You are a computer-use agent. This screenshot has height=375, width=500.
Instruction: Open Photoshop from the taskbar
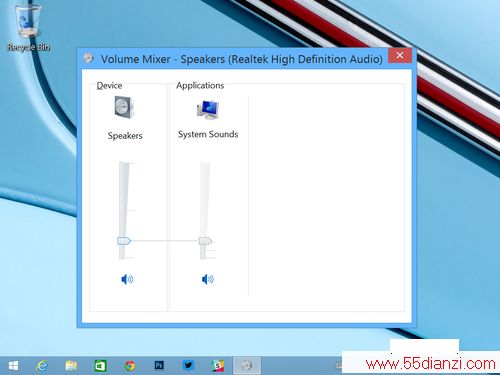click(159, 366)
